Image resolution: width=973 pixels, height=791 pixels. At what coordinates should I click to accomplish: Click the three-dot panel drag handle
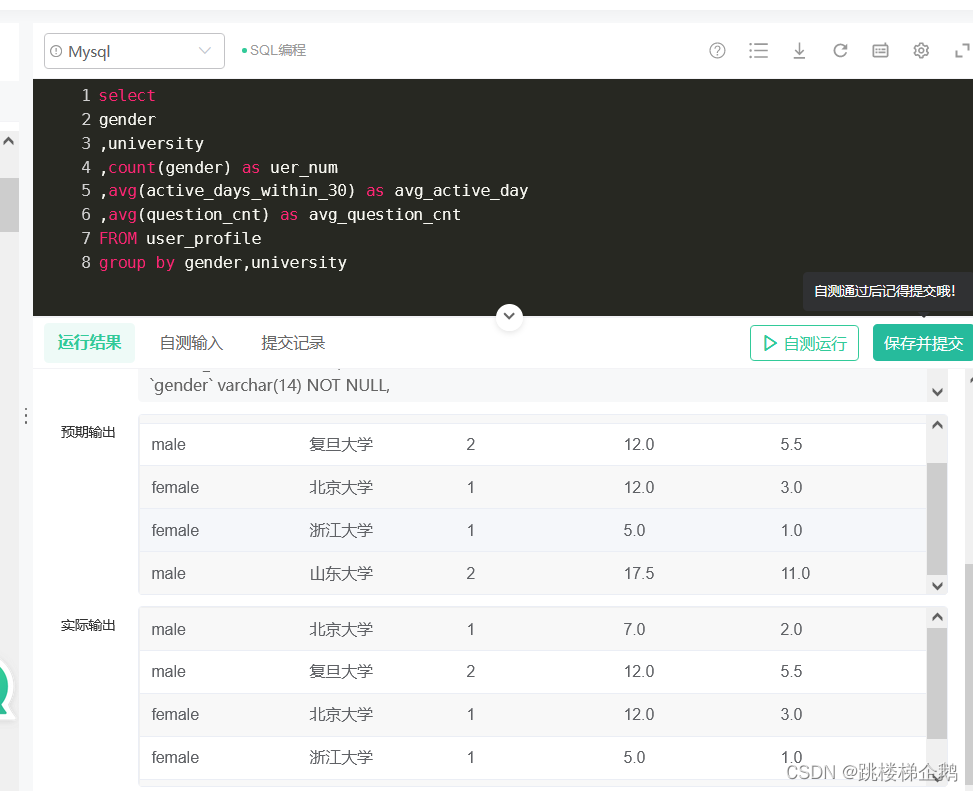coord(25,416)
